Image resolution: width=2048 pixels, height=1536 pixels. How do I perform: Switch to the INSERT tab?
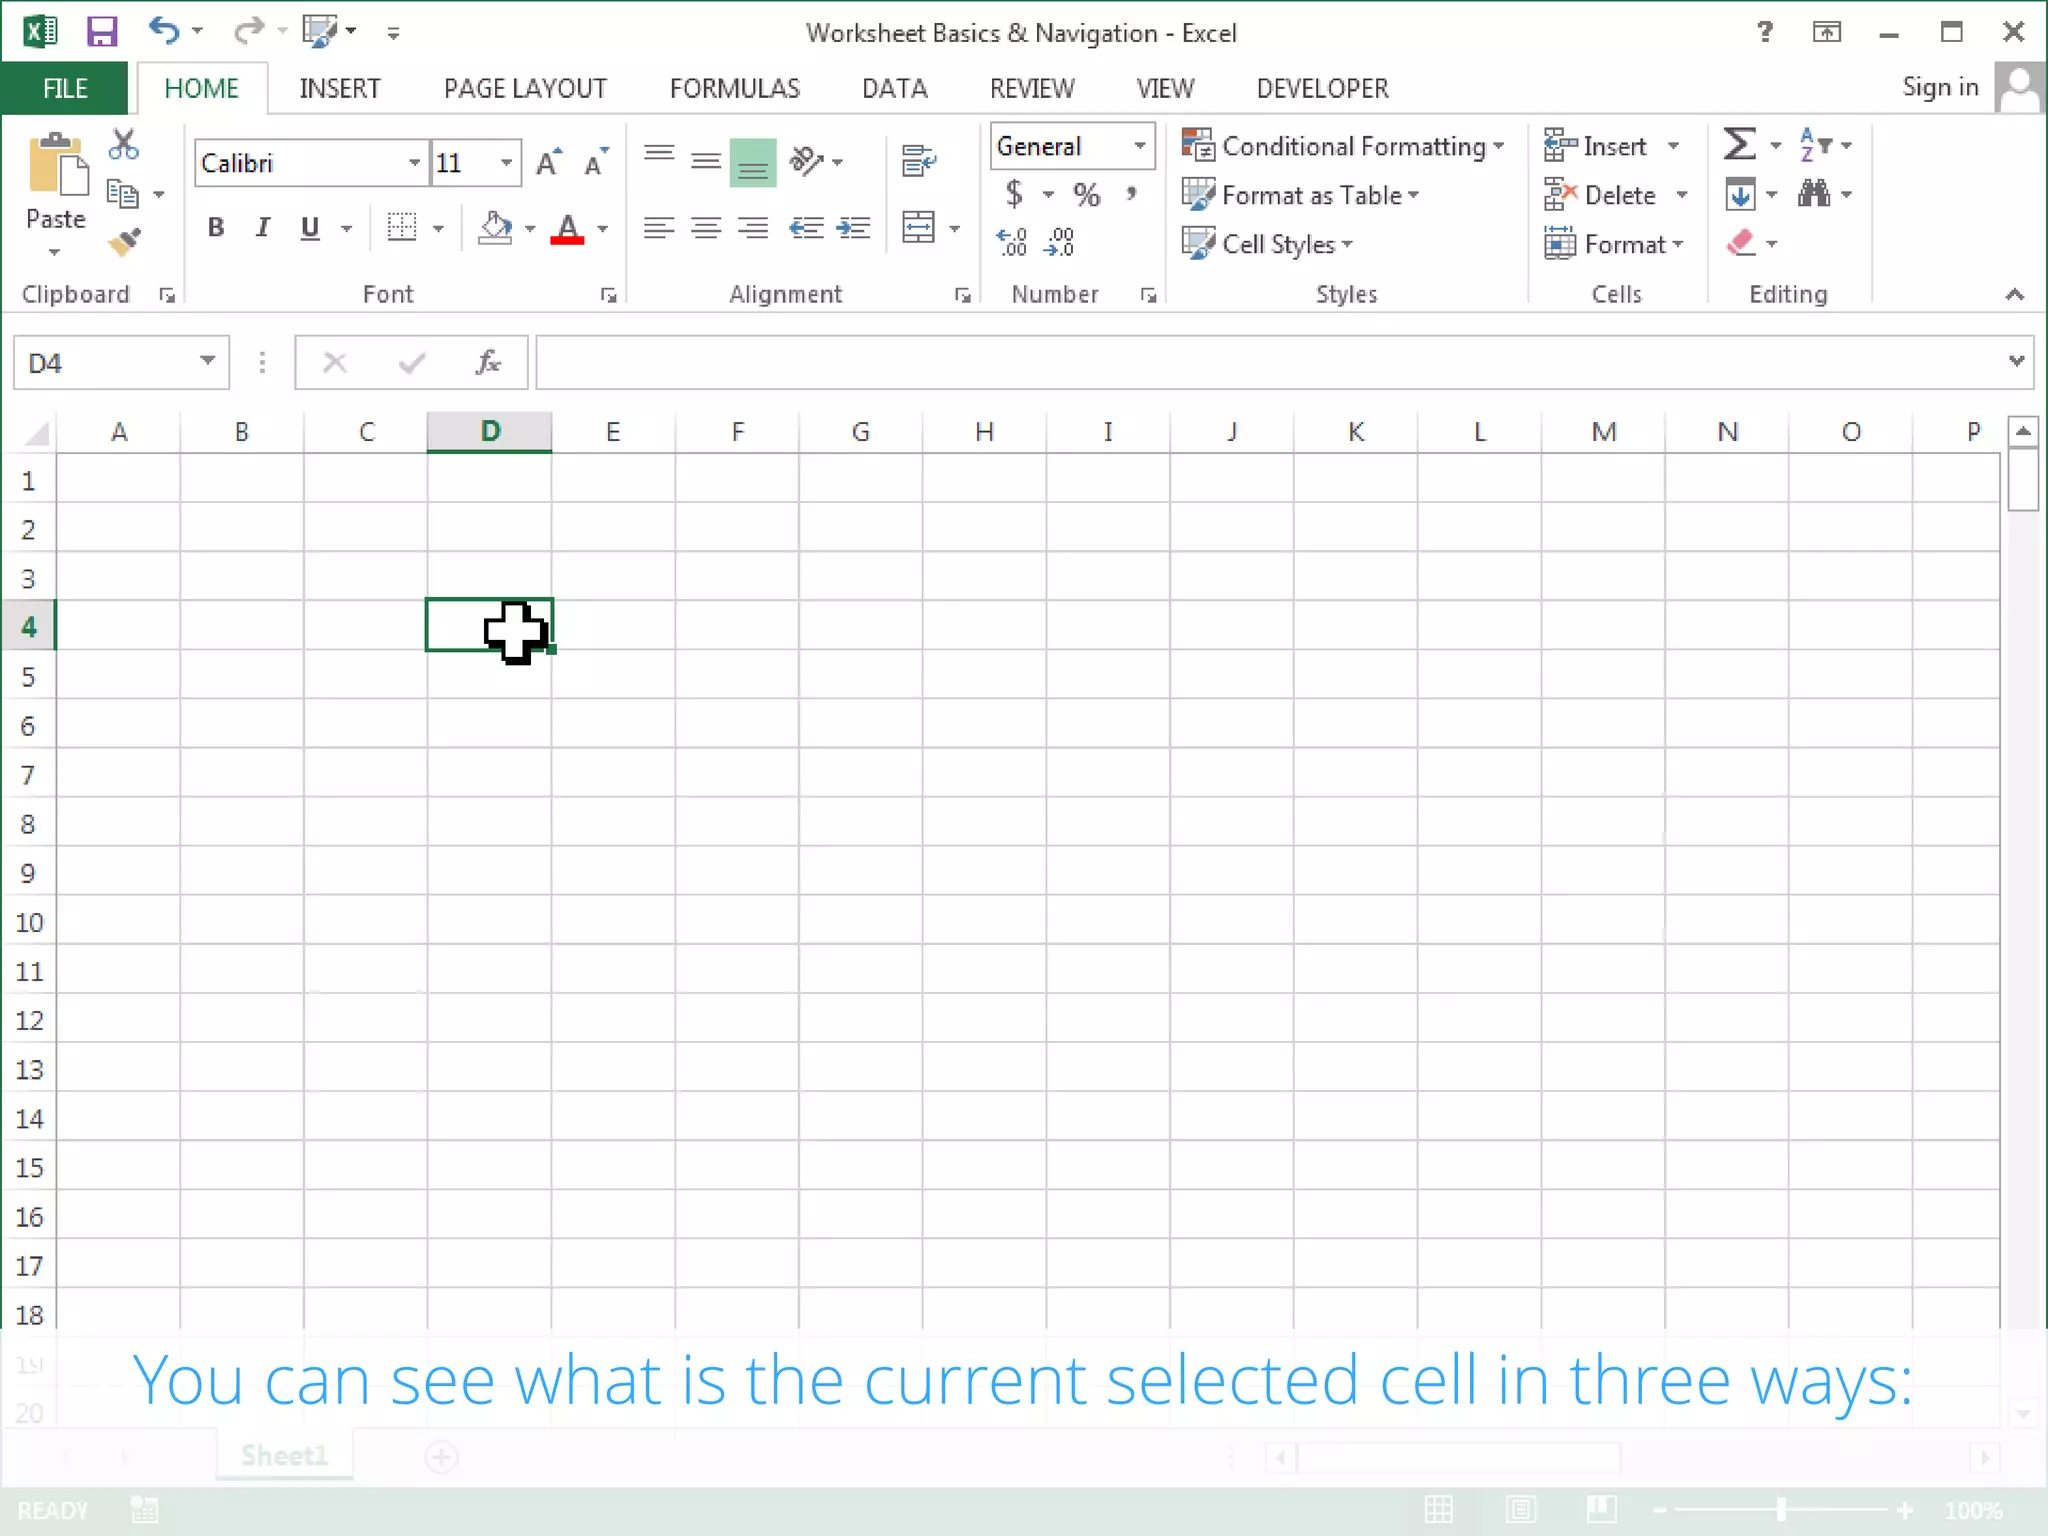(339, 88)
